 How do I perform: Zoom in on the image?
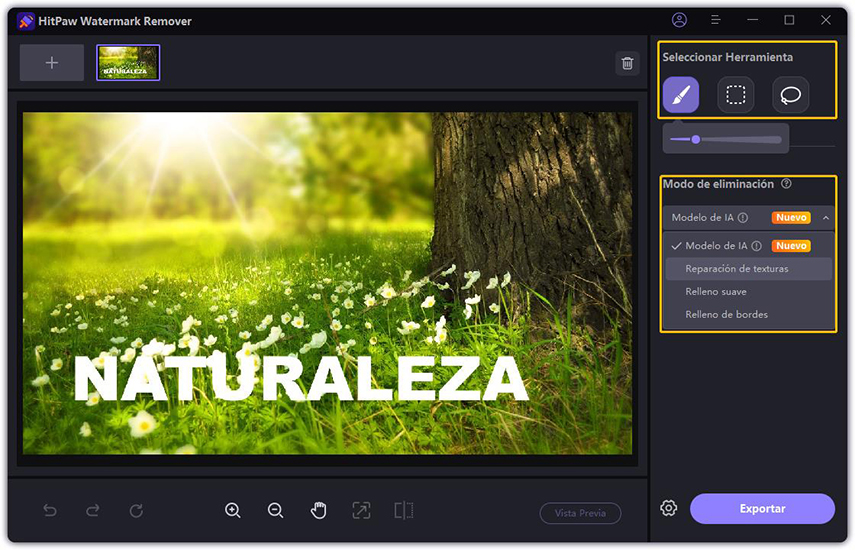[x=233, y=511]
